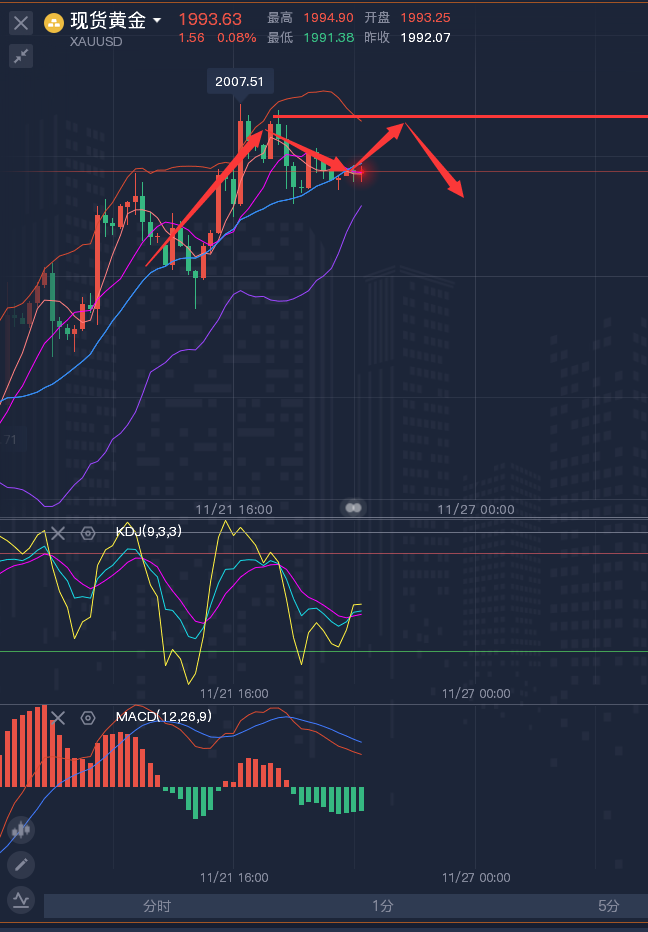648x932 pixels.
Task: Click the KDJ(9,3,3) indicator label
Action: tap(148, 532)
